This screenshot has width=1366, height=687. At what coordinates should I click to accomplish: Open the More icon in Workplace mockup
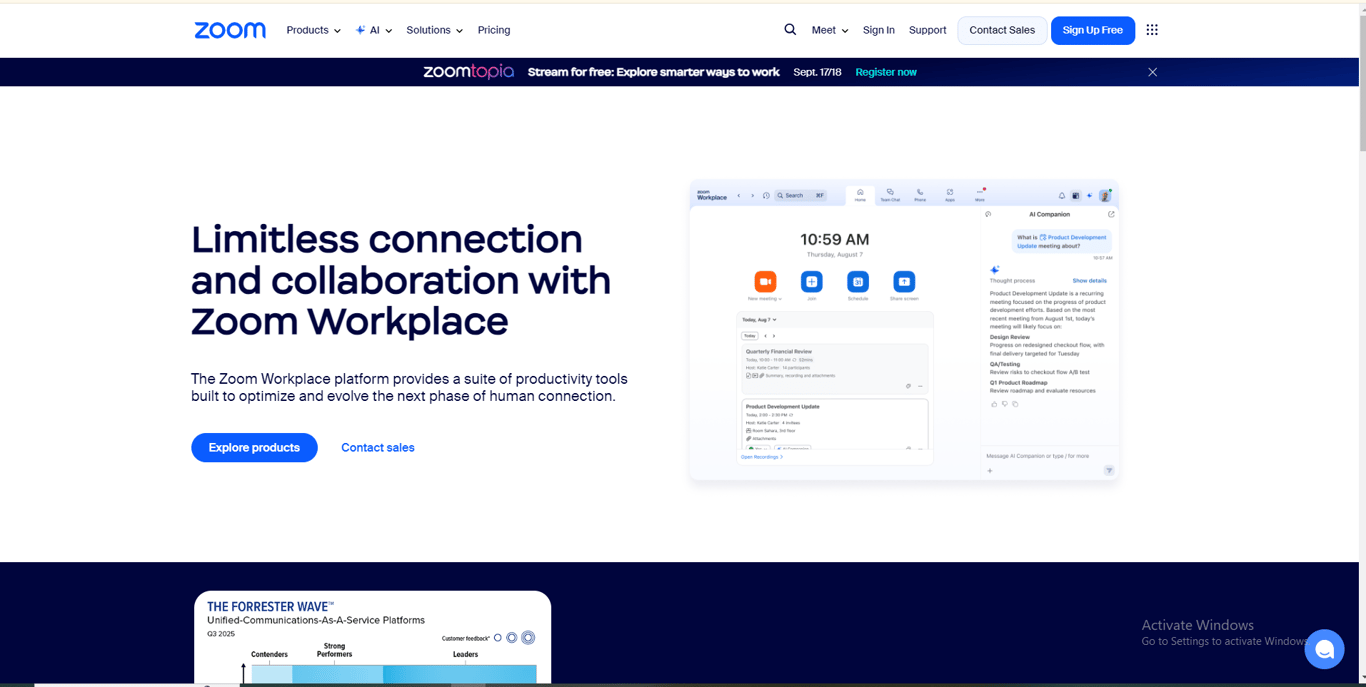coord(980,192)
